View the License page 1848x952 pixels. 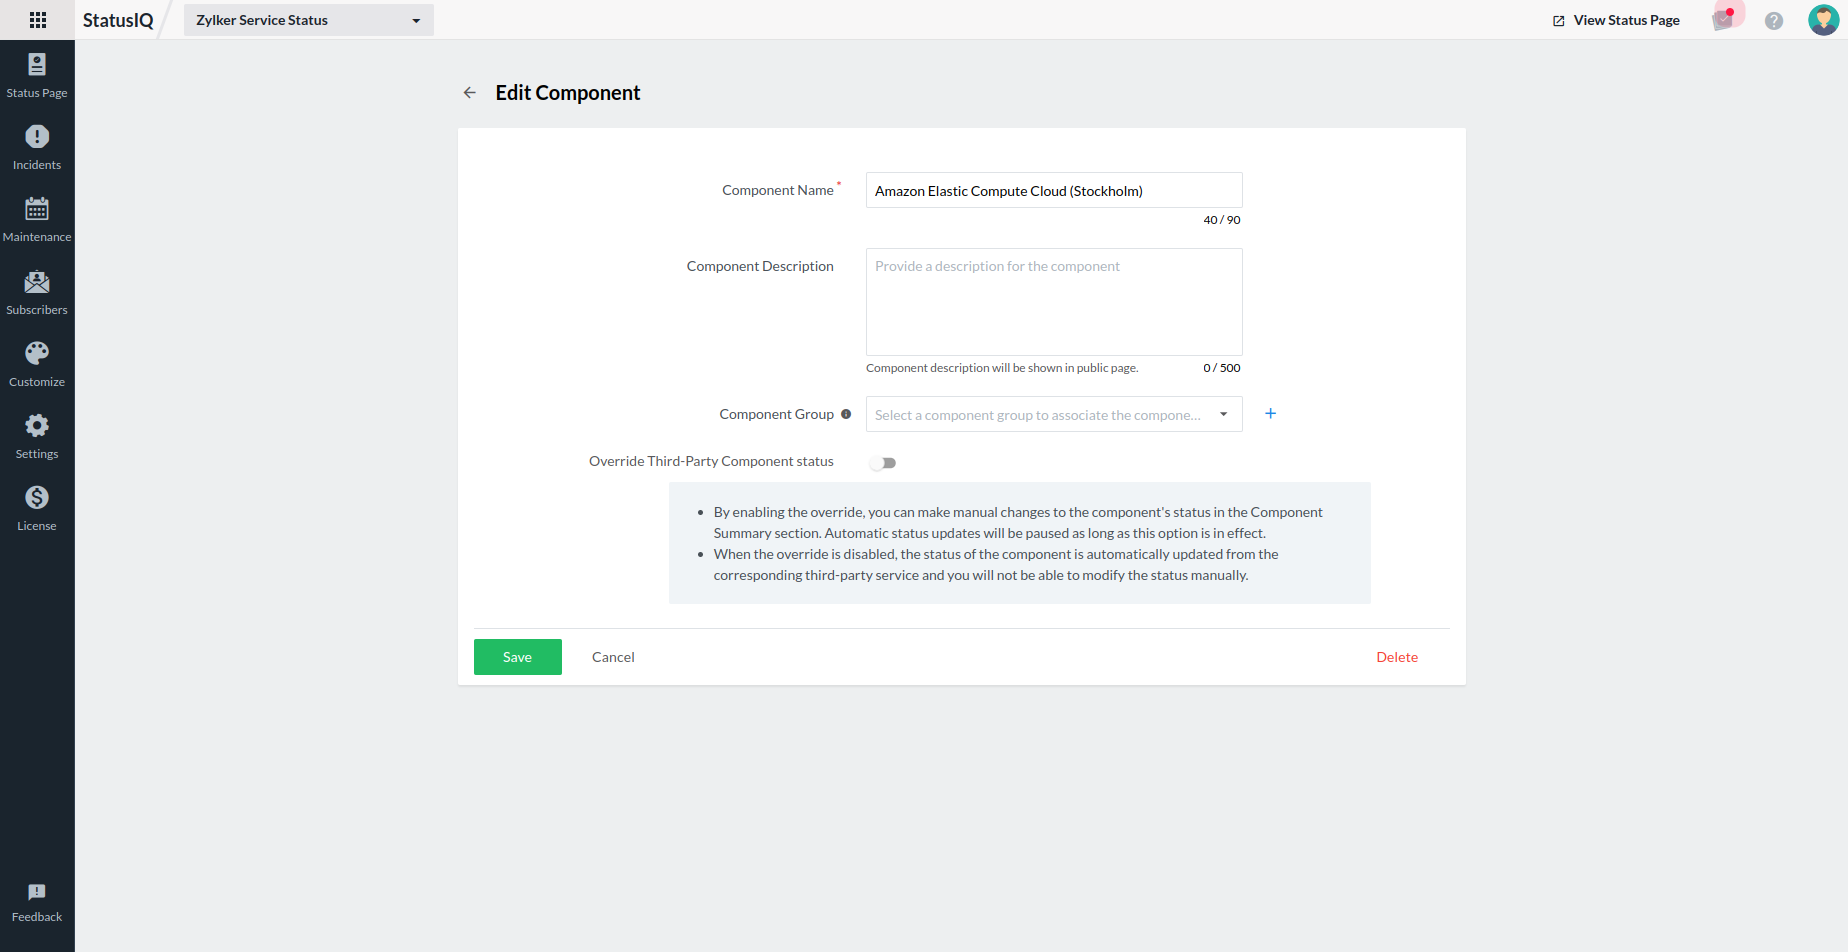(37, 507)
